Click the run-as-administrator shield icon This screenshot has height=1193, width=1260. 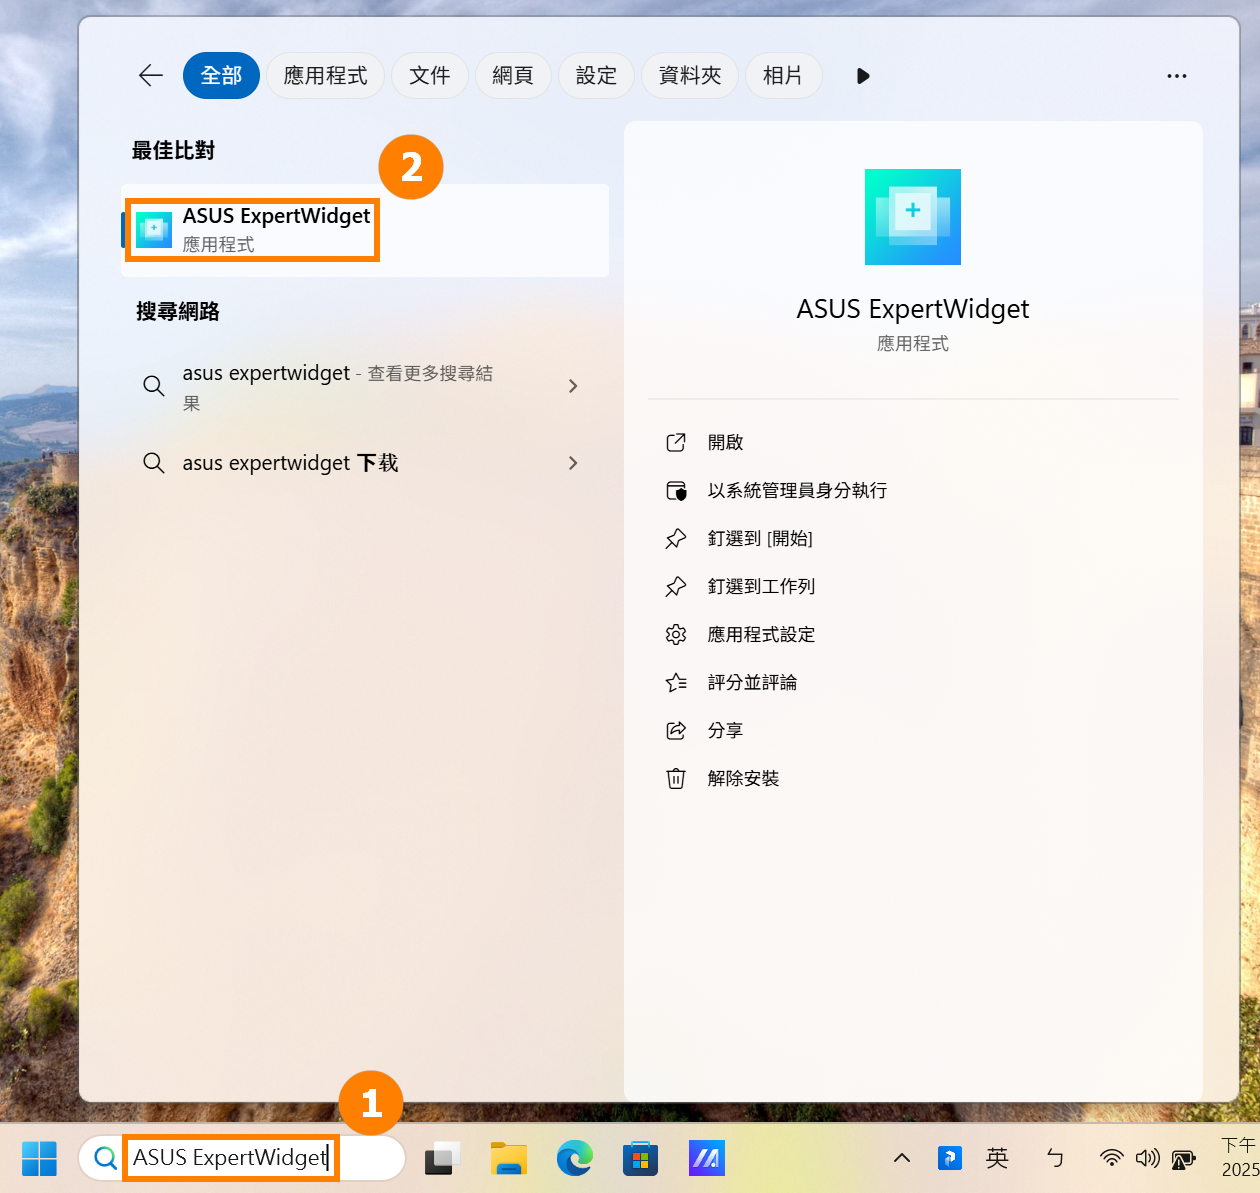coord(676,490)
